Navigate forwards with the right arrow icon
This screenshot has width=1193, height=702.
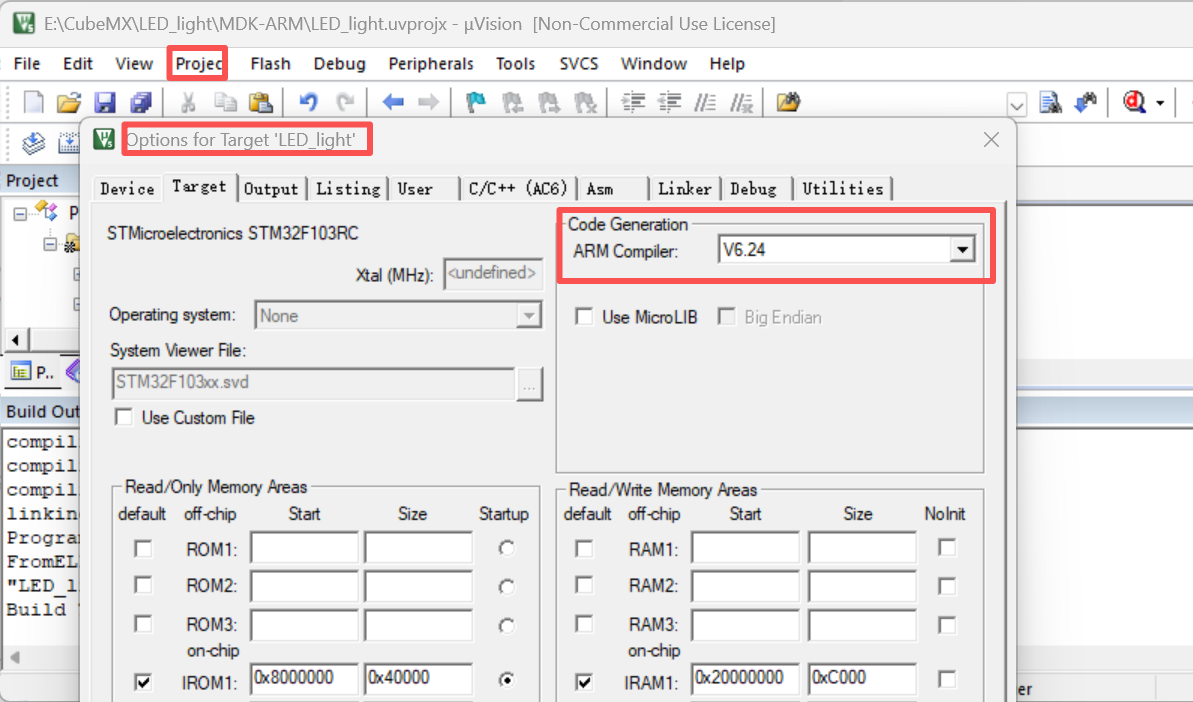click(x=428, y=102)
